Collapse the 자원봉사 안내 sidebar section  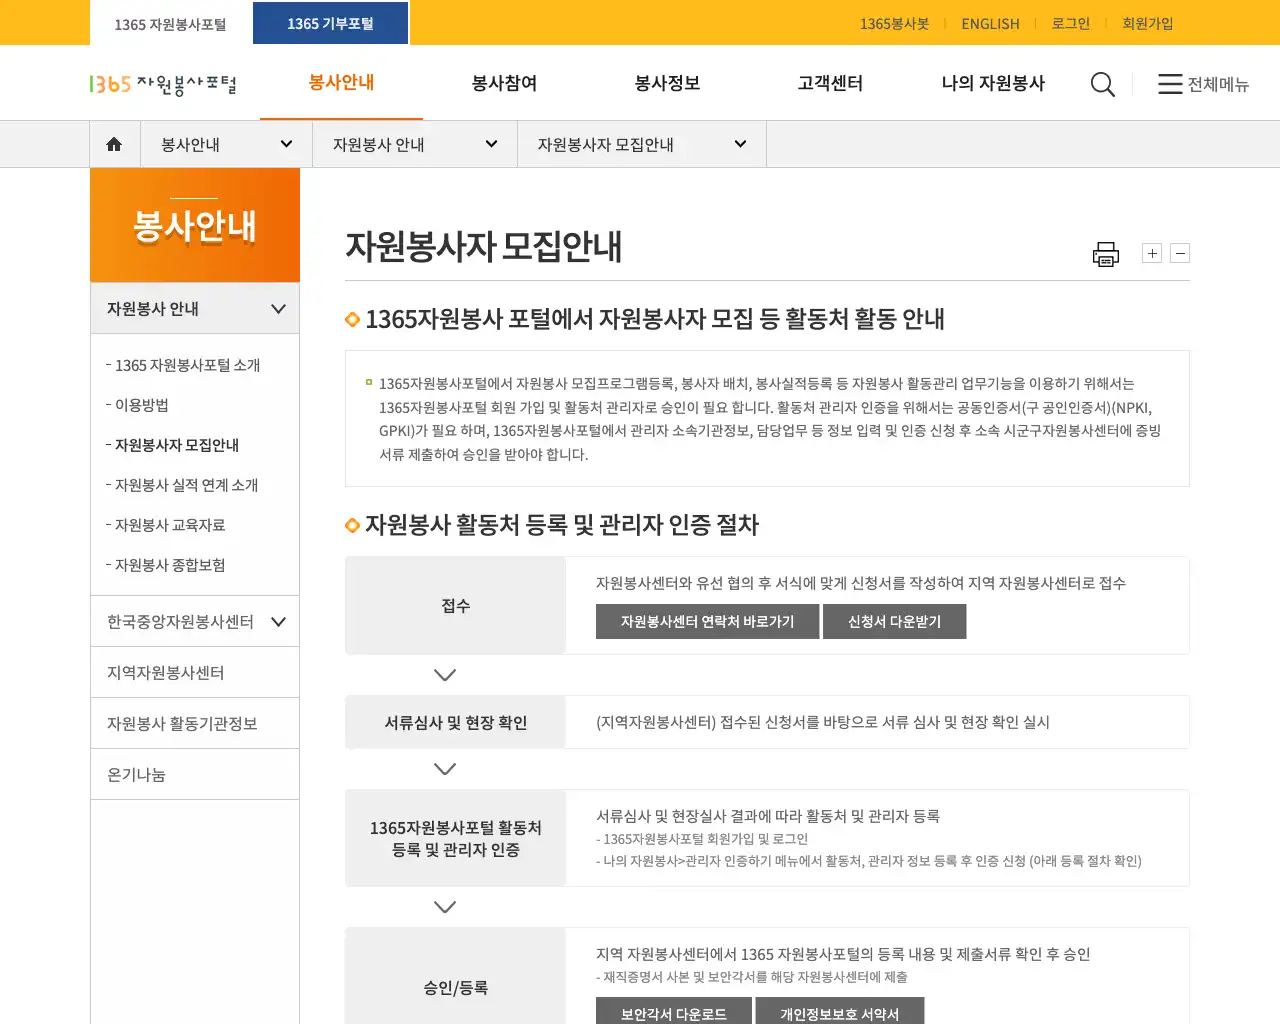click(277, 308)
